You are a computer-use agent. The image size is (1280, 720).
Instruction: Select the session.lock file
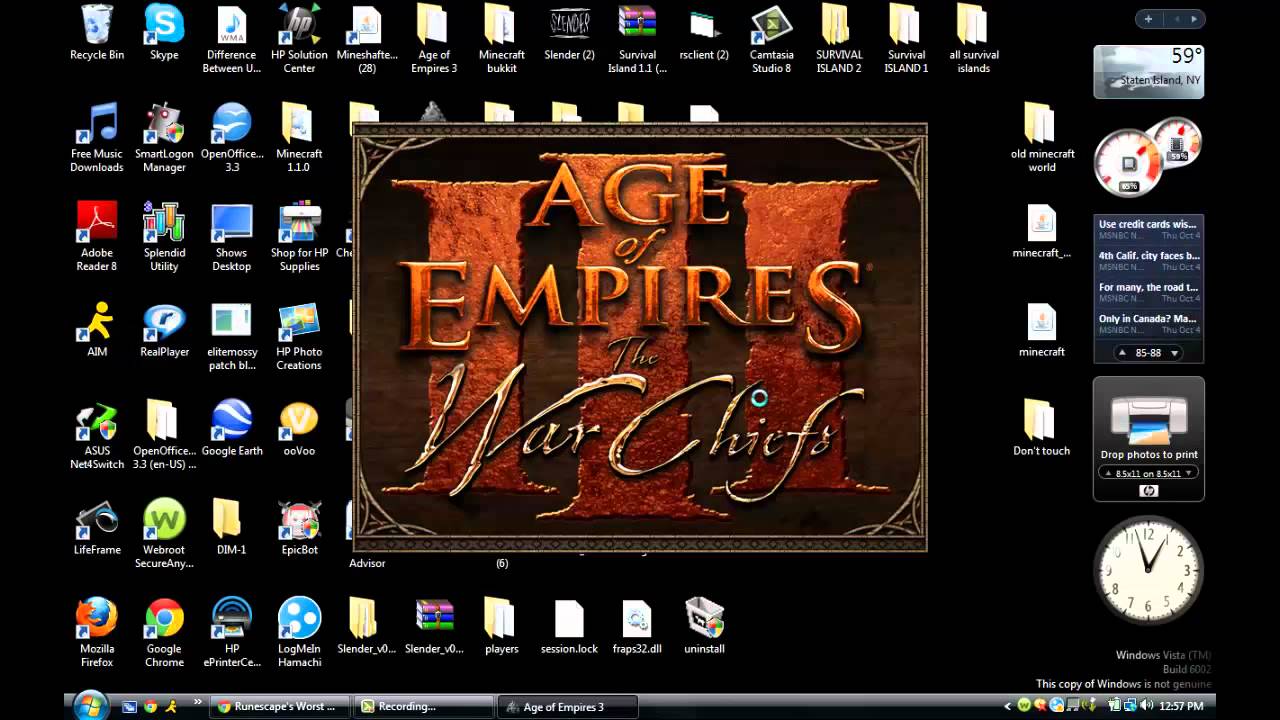569,627
